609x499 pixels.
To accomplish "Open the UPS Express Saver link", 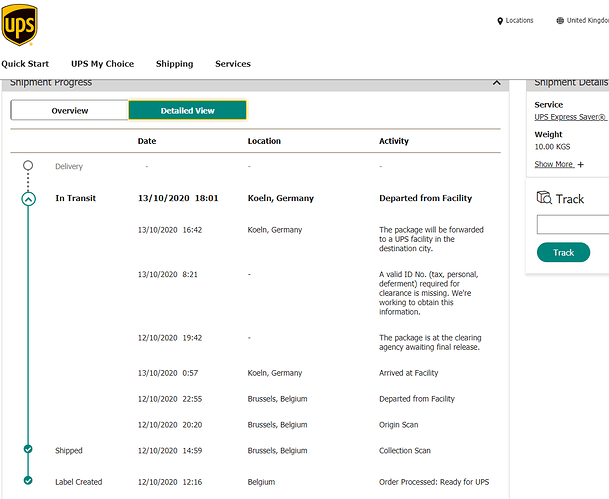I will 571,118.
